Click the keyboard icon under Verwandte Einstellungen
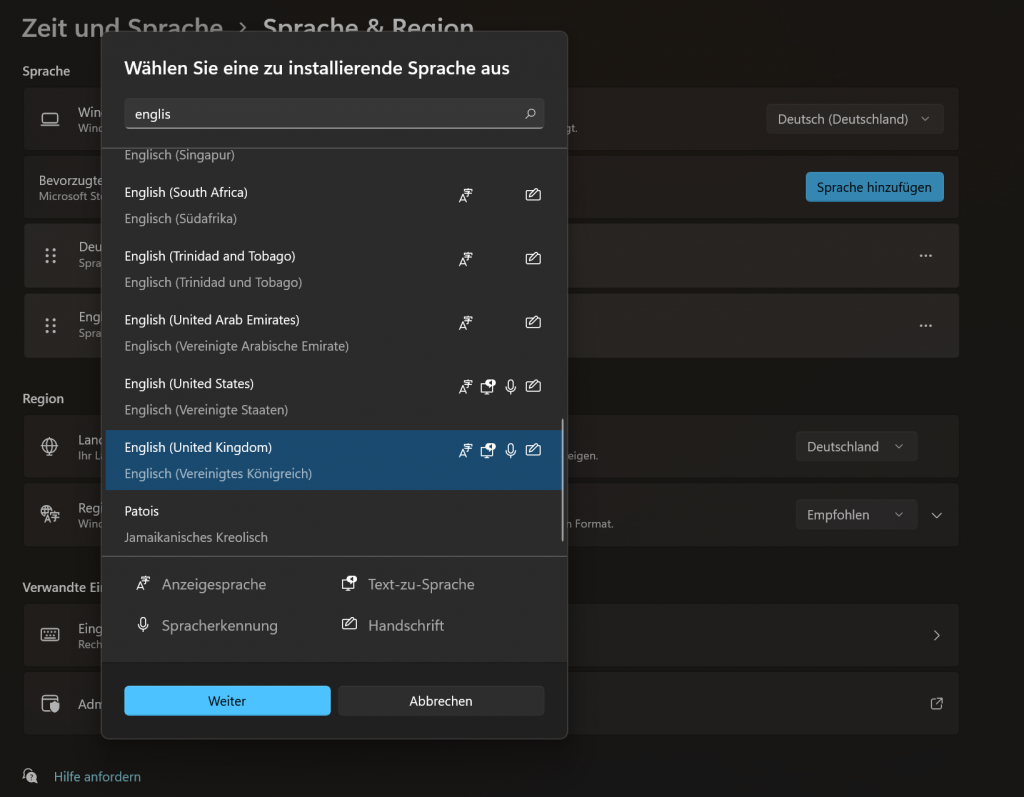 (50, 634)
